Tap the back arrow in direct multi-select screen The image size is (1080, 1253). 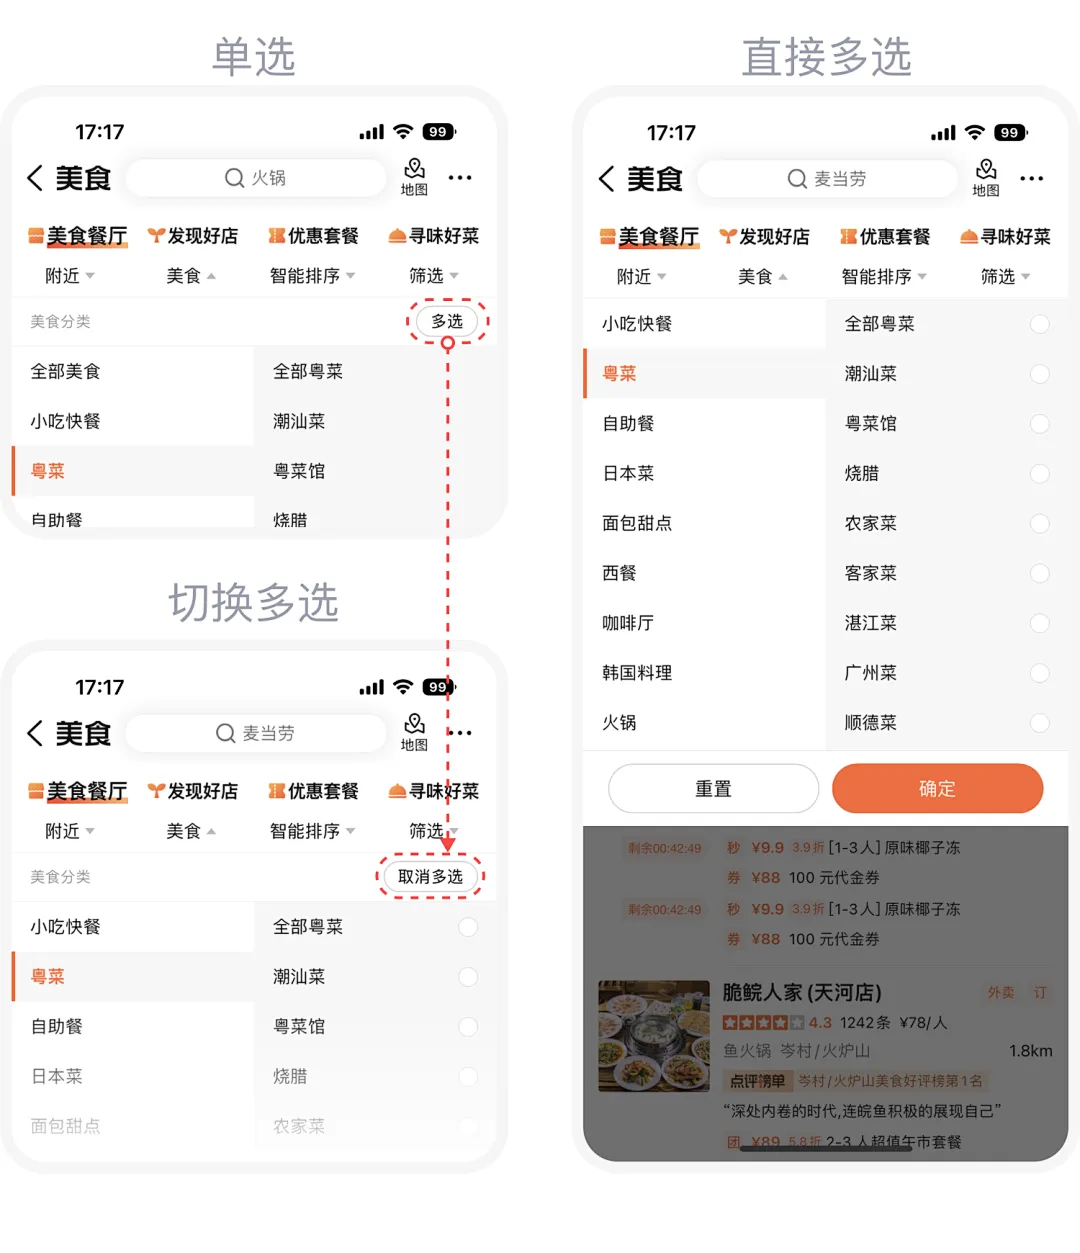tap(606, 179)
